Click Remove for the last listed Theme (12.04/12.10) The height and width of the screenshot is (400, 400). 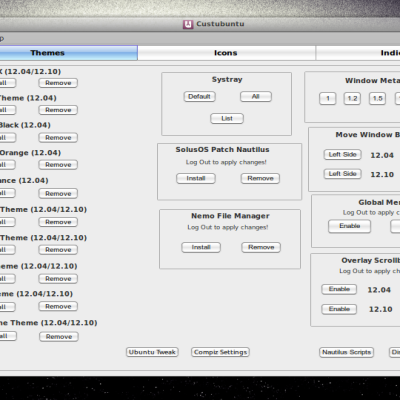[x=59, y=337]
